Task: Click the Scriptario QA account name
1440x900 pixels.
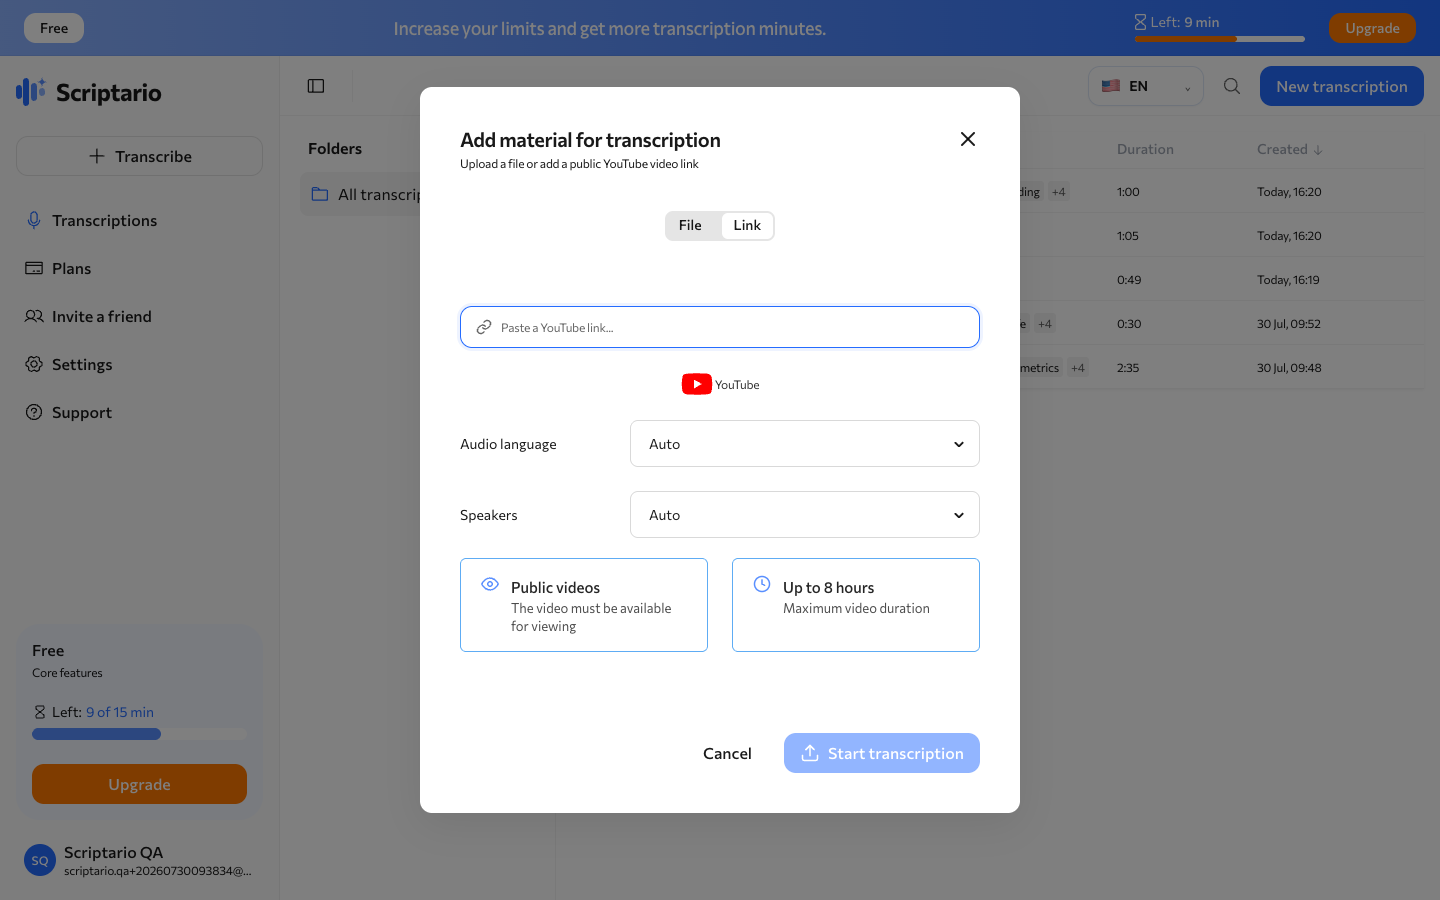Action: (113, 852)
